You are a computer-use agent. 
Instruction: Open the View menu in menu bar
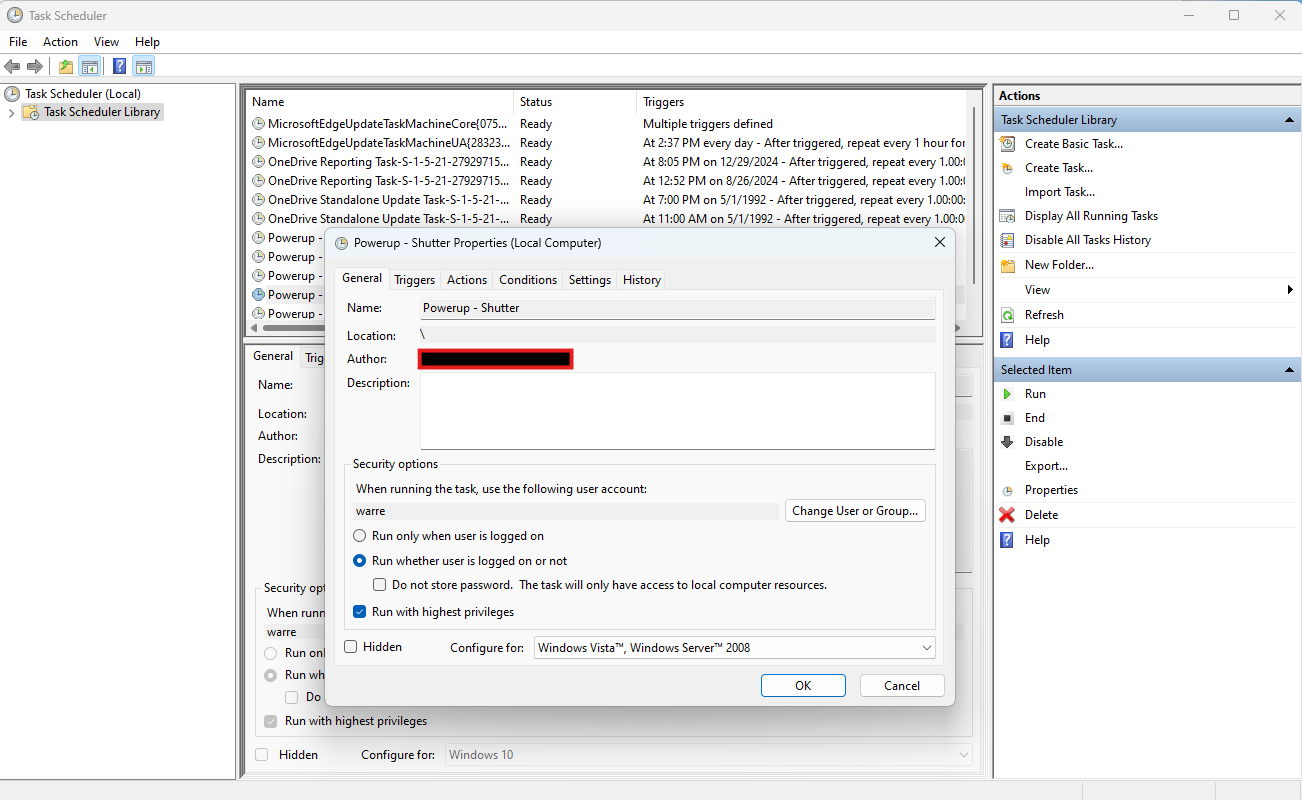pyautogui.click(x=106, y=42)
